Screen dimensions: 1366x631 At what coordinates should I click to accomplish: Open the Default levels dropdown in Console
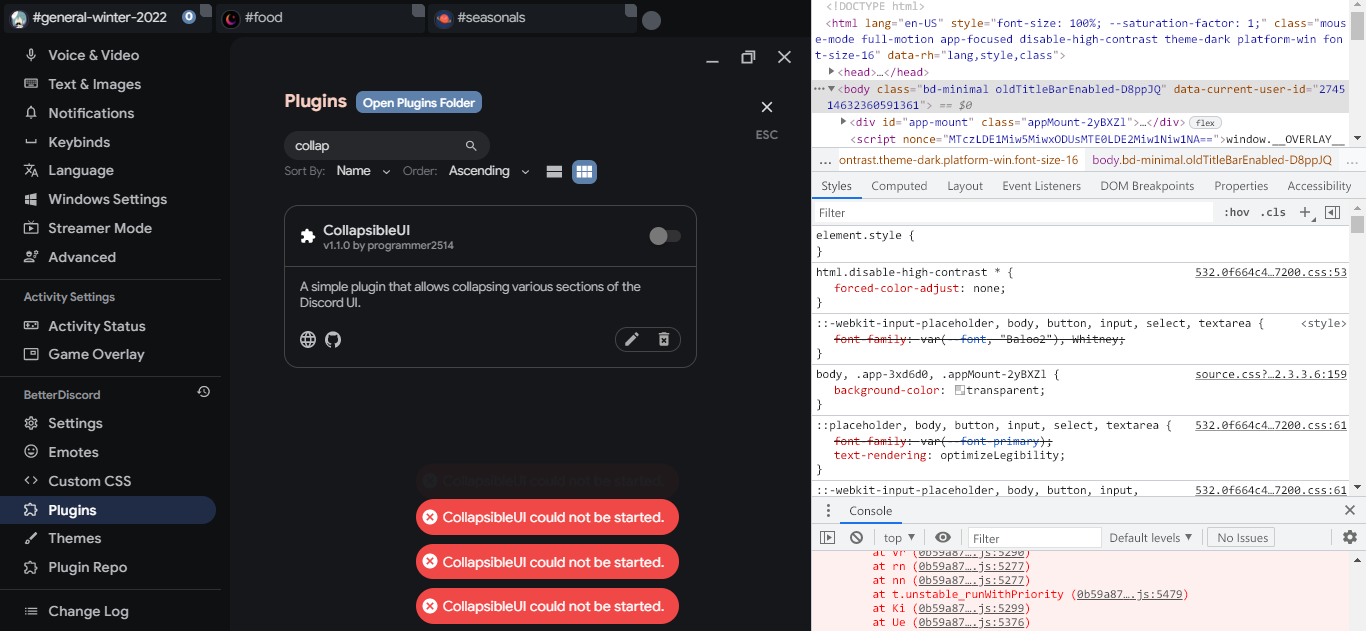(x=1150, y=537)
